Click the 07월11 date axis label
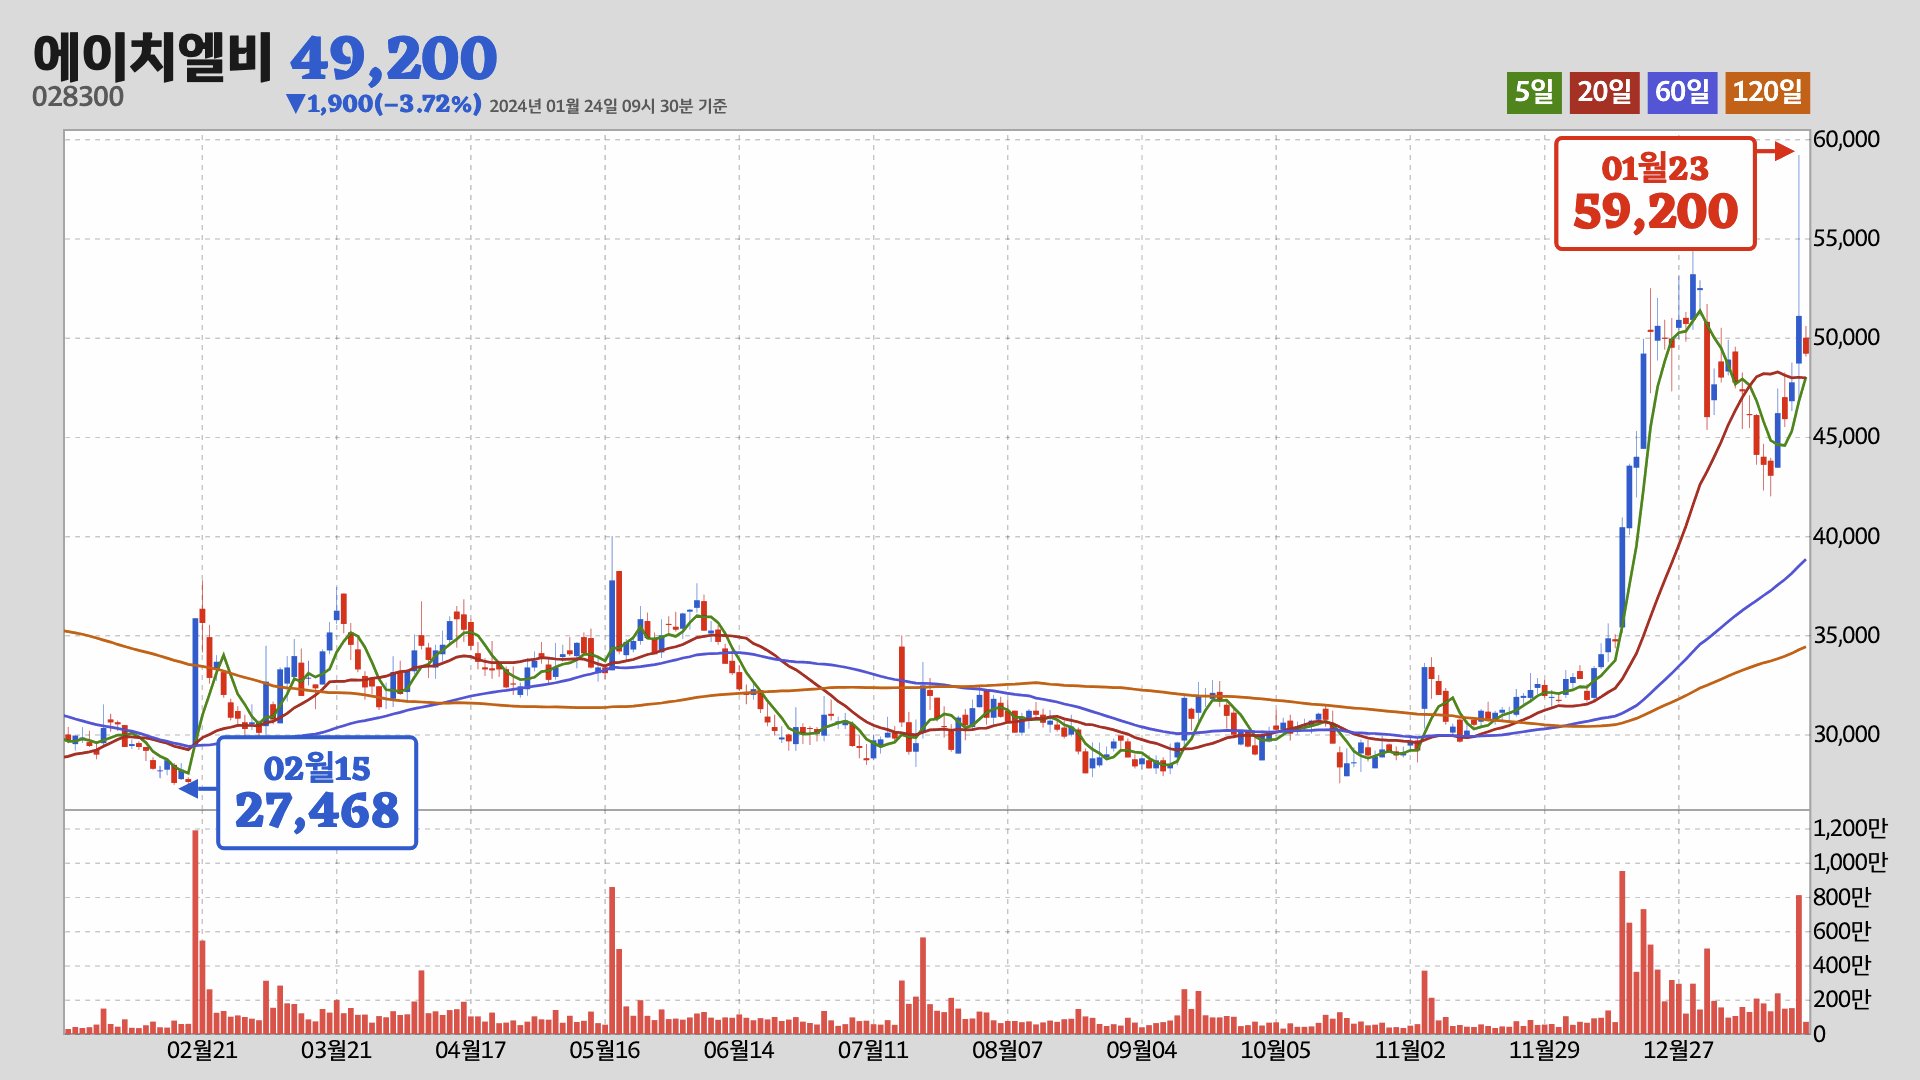Image resolution: width=1920 pixels, height=1080 pixels. tap(873, 1050)
